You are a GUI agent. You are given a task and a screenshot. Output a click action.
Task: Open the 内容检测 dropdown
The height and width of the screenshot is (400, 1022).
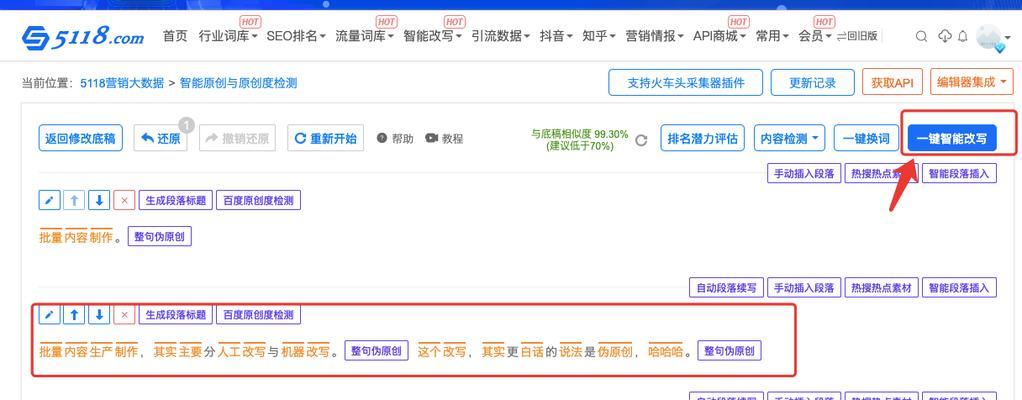[789, 138]
